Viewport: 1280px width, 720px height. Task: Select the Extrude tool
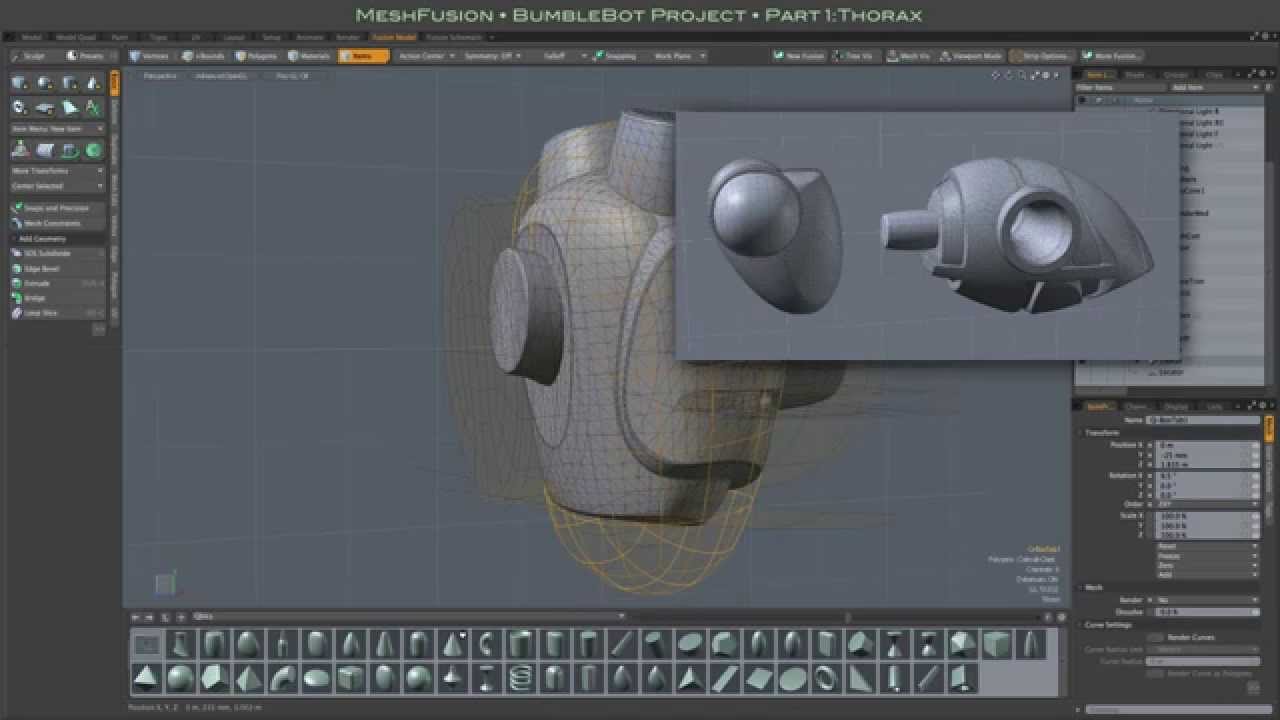[57, 283]
